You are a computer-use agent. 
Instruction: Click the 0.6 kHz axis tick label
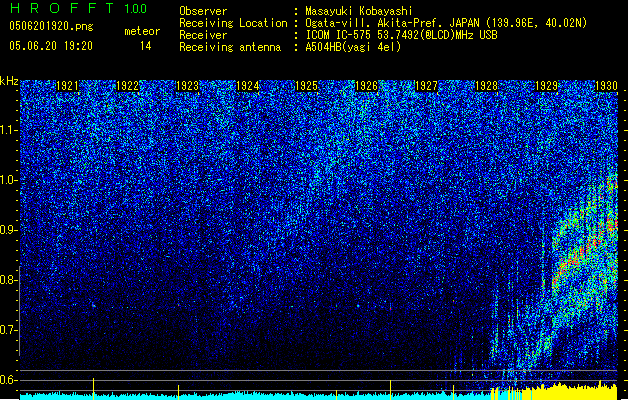(8, 380)
